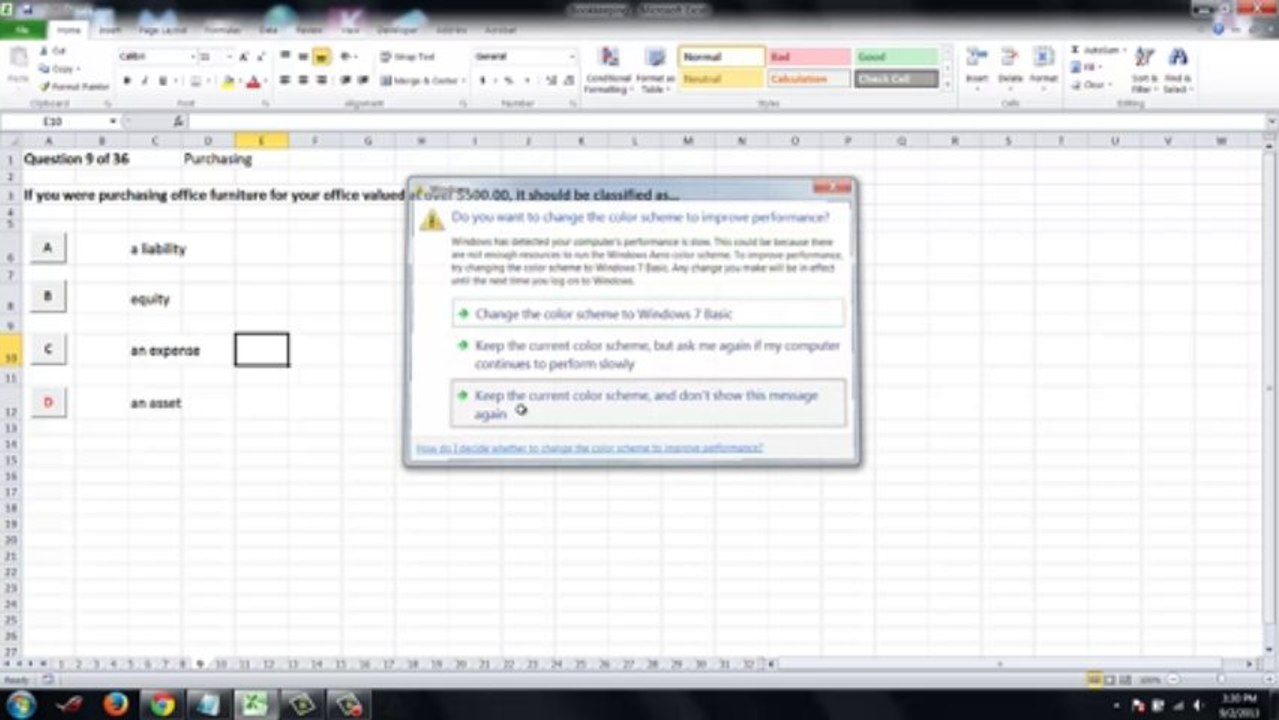Open Chrome from the taskbar

(x=163, y=705)
